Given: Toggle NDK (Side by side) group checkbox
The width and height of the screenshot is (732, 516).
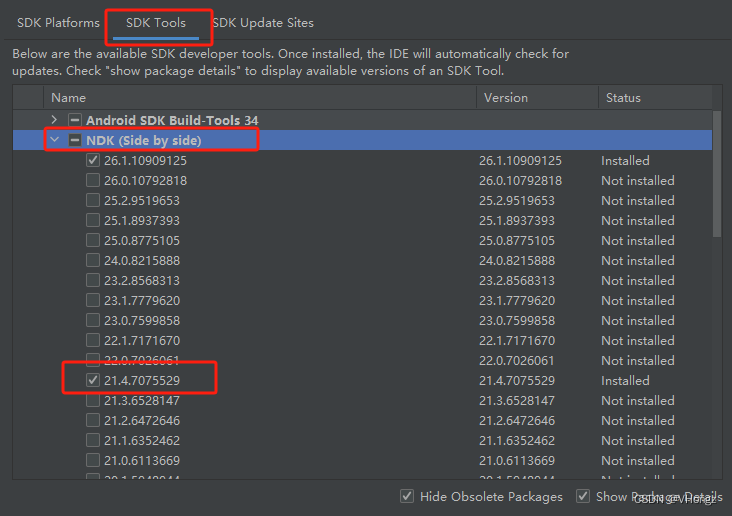Looking at the screenshot, I should click(x=75, y=140).
